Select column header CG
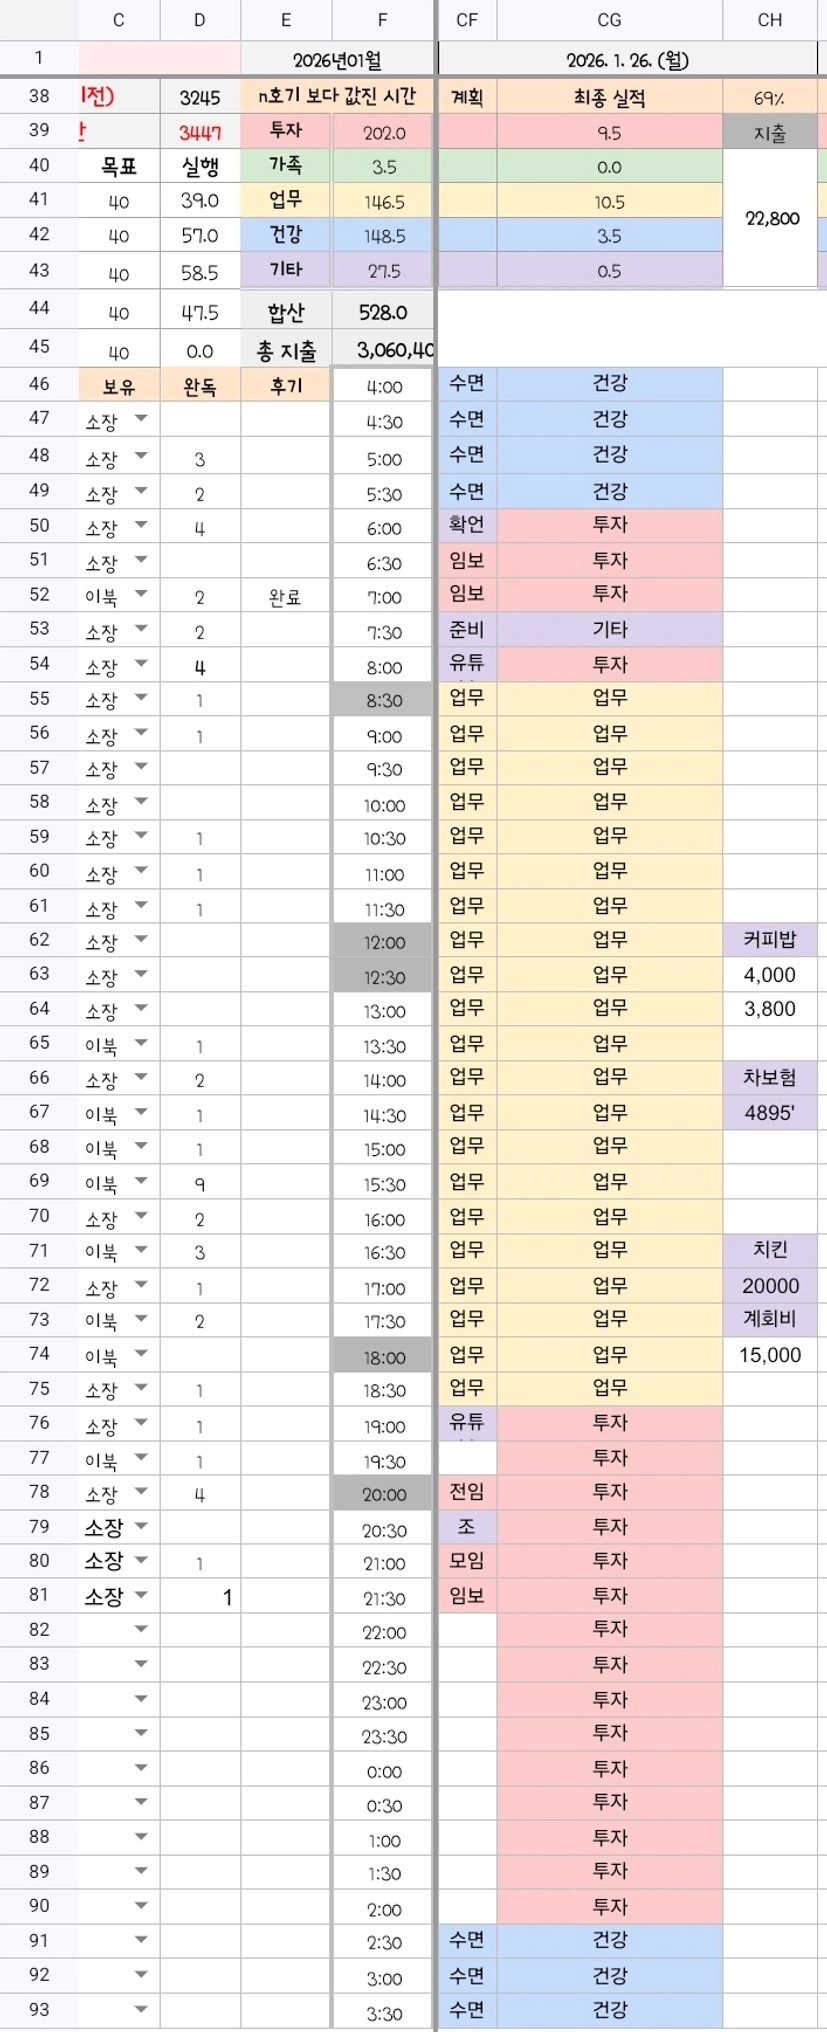The width and height of the screenshot is (827, 2032). point(609,20)
